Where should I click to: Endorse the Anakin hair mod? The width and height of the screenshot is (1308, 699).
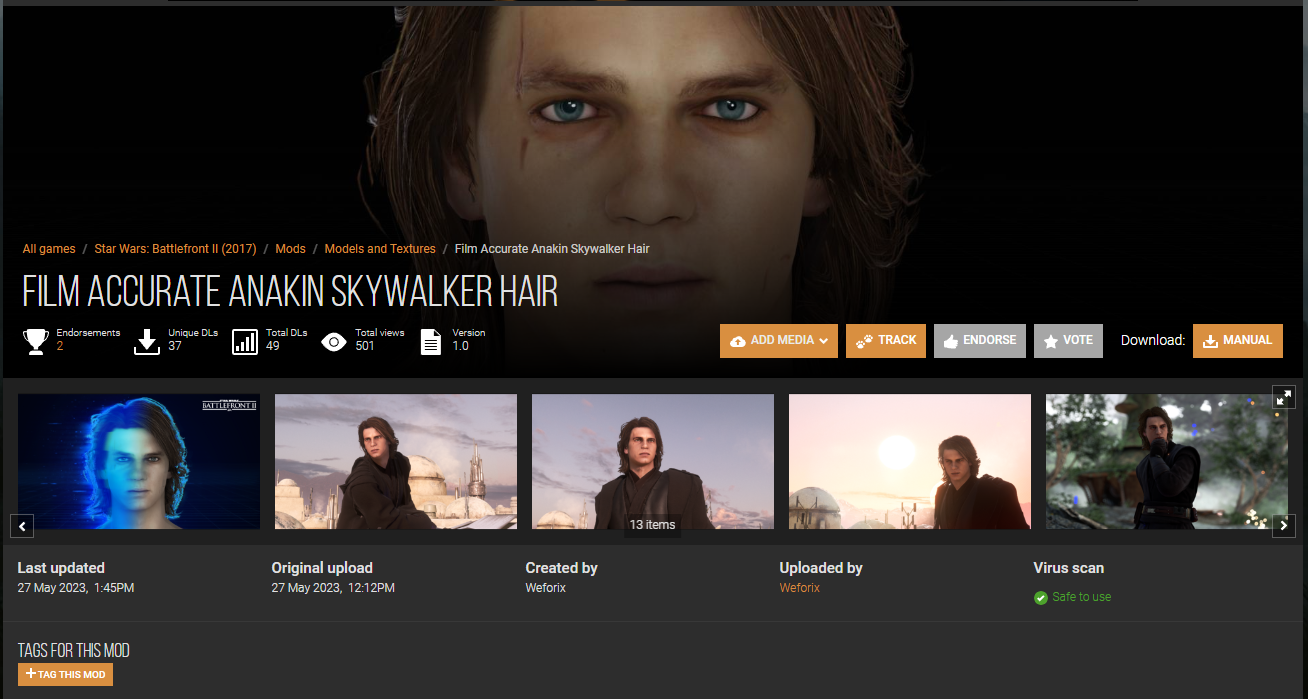pos(980,341)
